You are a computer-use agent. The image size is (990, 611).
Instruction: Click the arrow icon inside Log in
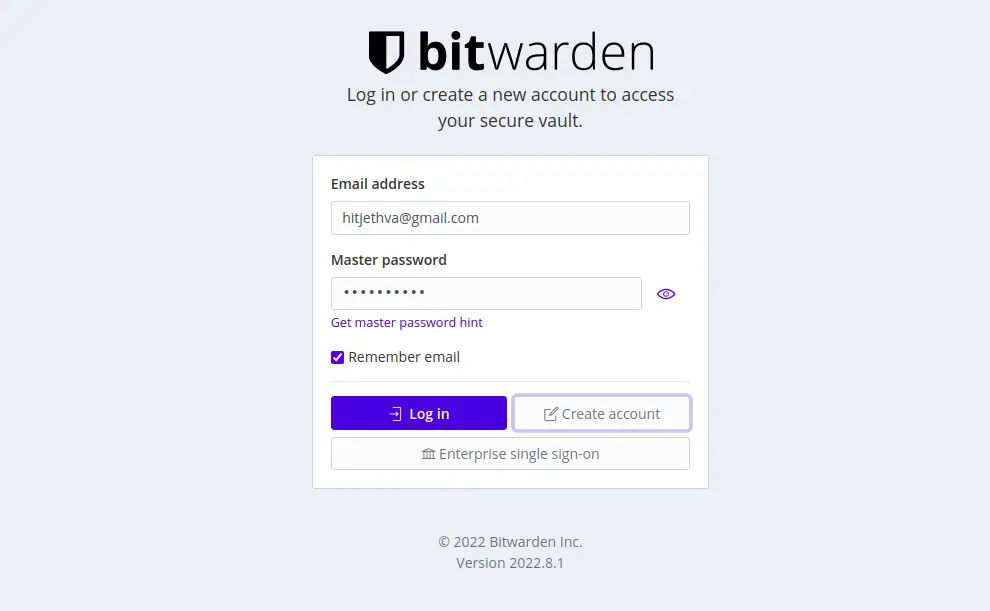(x=395, y=414)
